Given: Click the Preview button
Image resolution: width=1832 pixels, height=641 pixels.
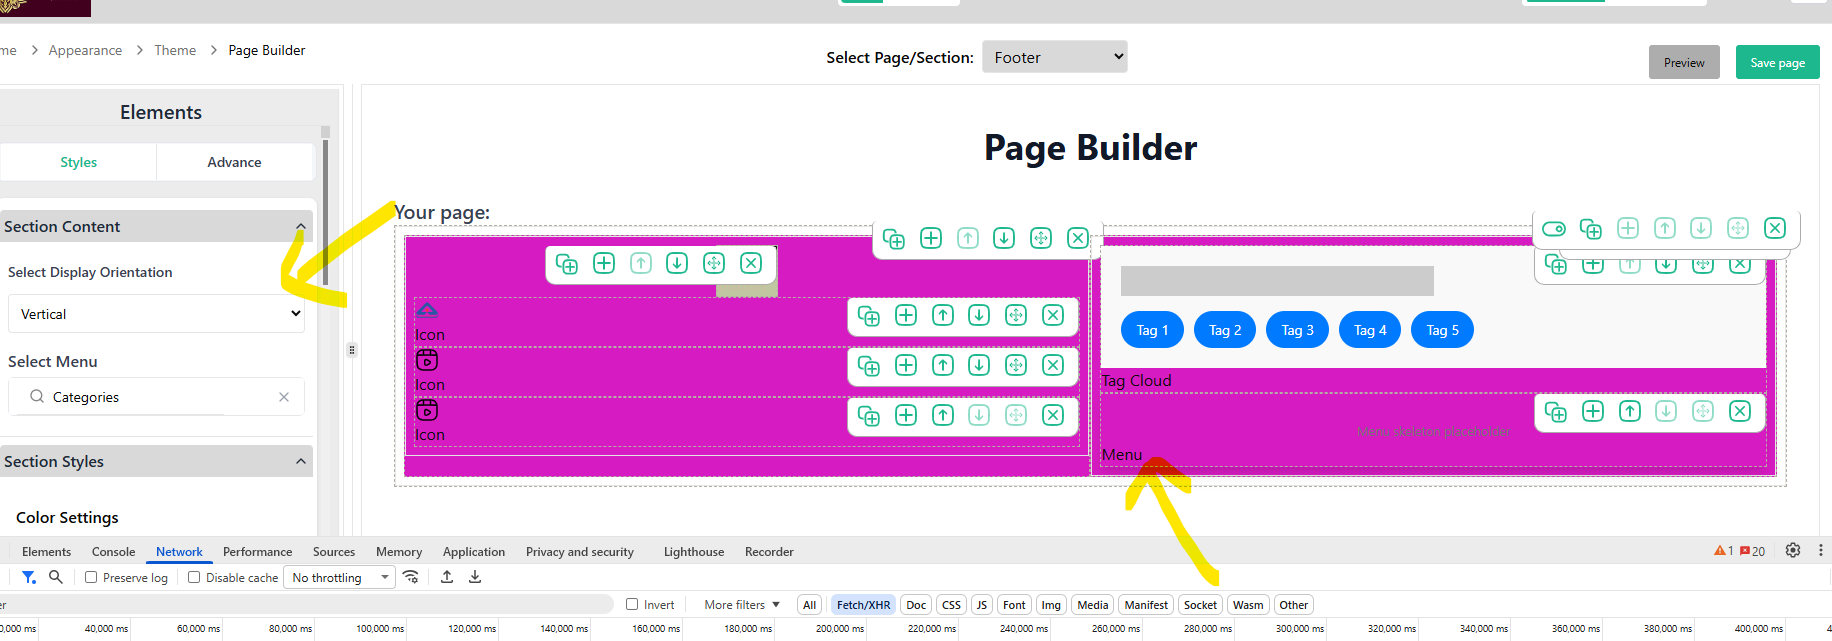Looking at the screenshot, I should coord(1684,62).
